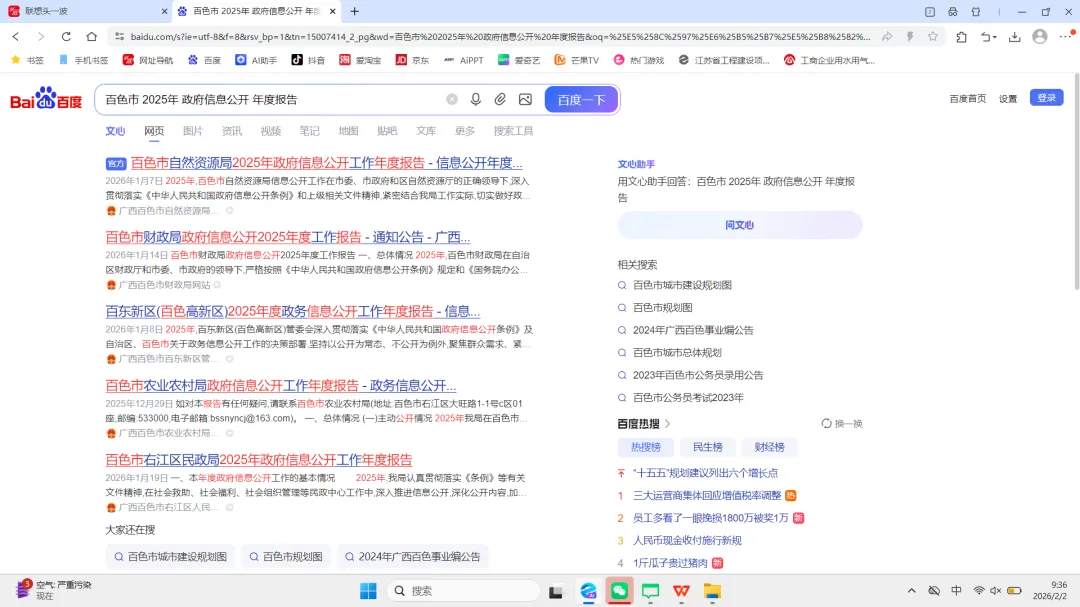1080x607 pixels.
Task: Open WeChat from the taskbar
Action: click(619, 590)
